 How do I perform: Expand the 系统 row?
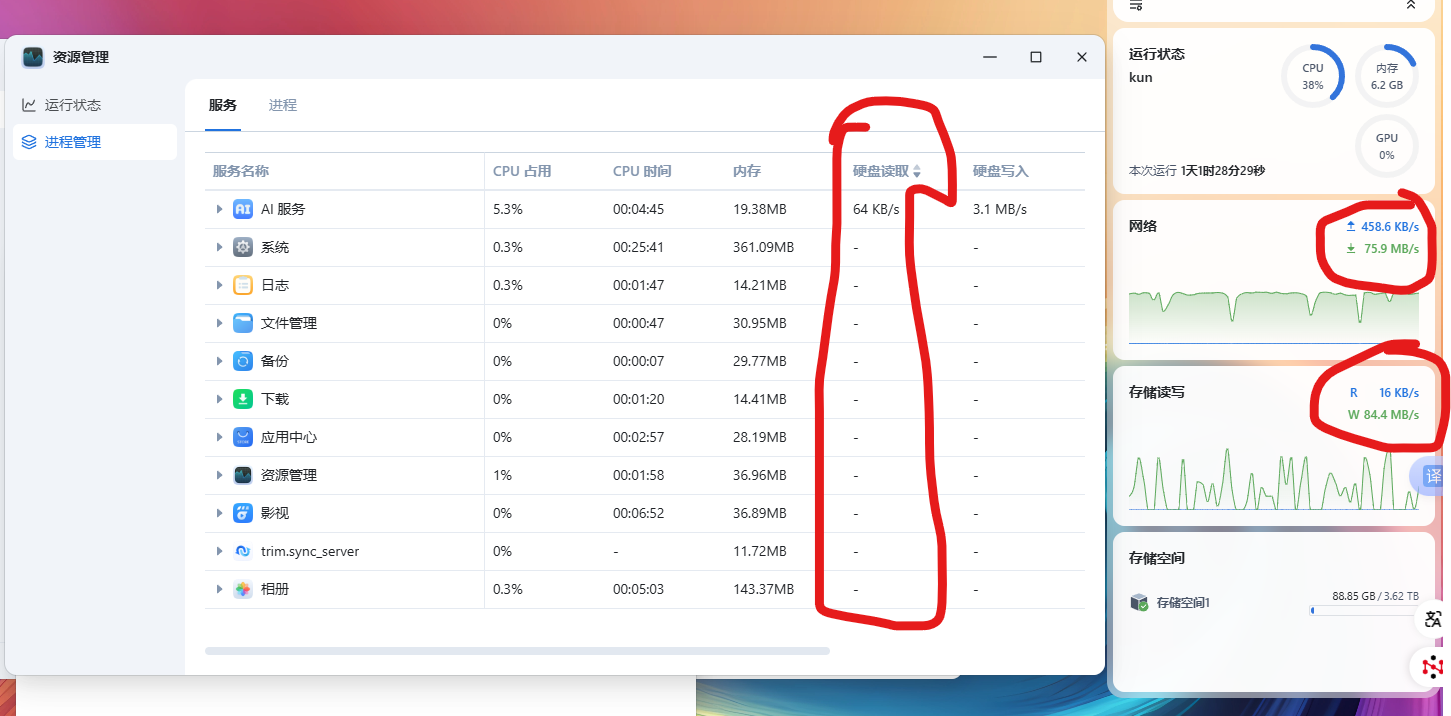pyautogui.click(x=219, y=247)
